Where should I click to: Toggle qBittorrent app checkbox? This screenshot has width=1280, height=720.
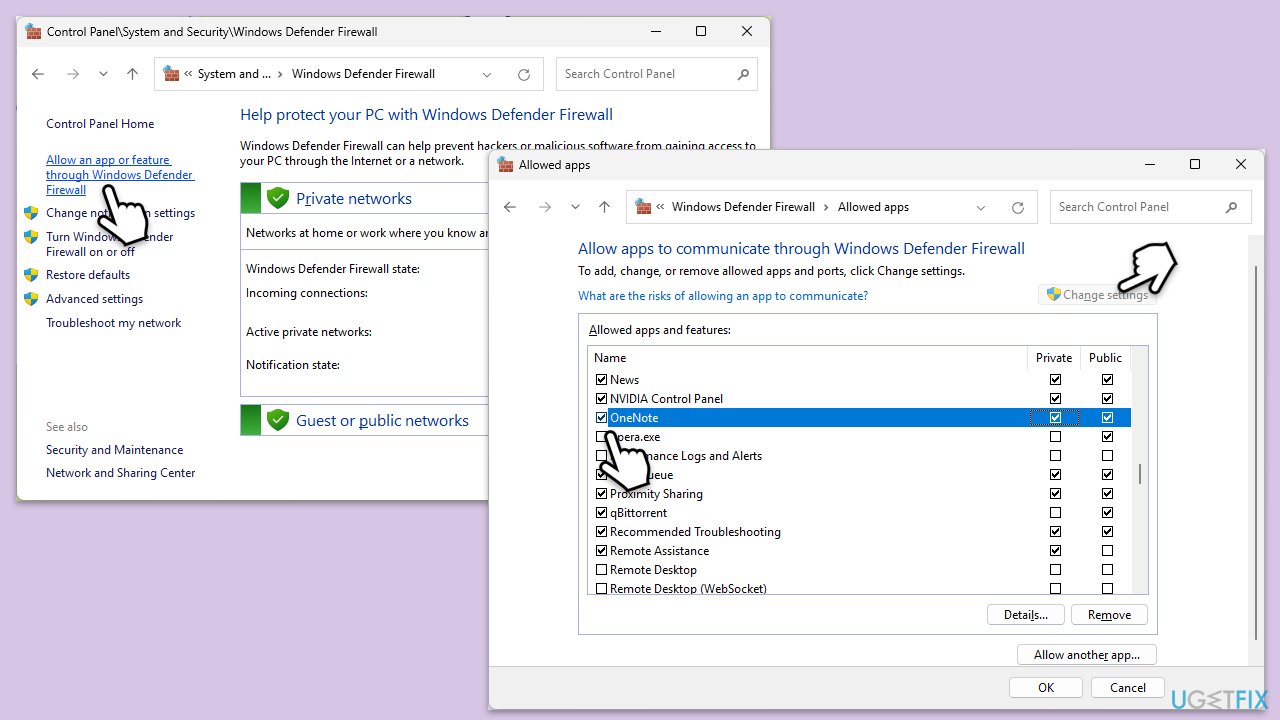click(x=602, y=513)
